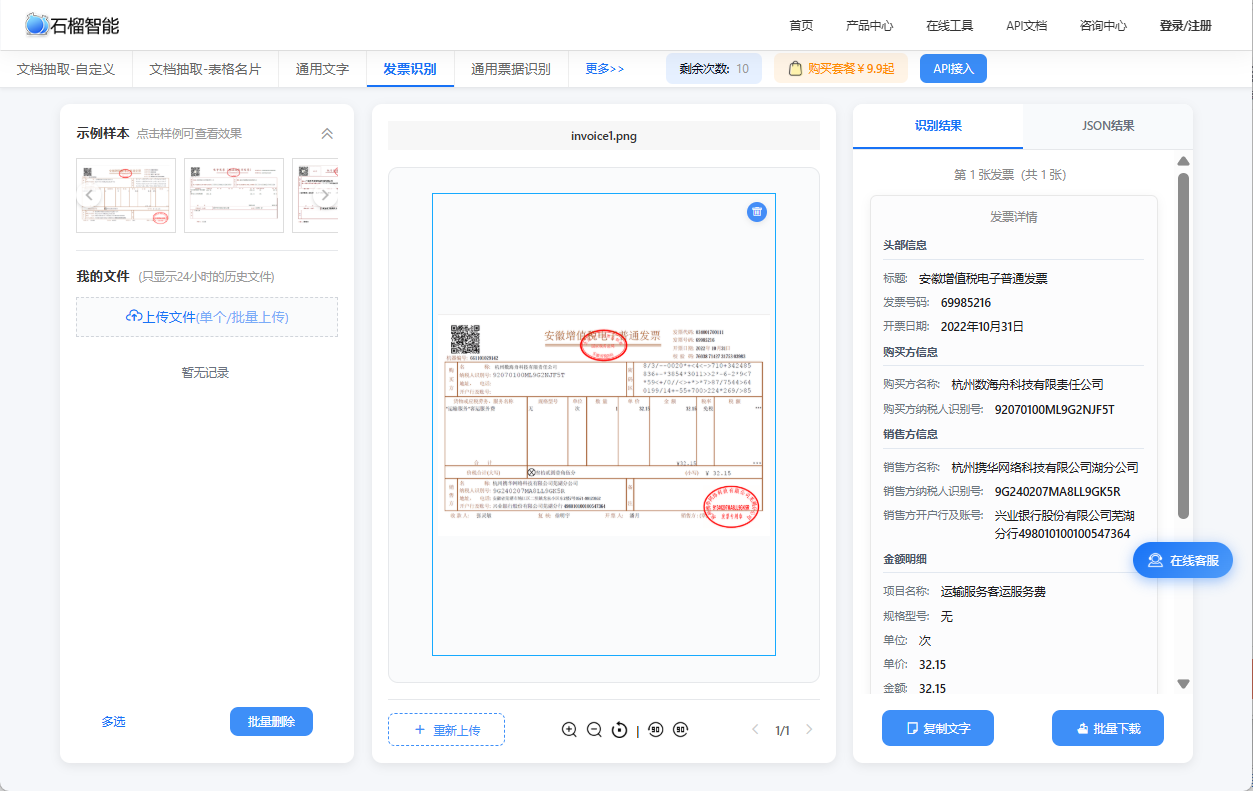
Task: Open the 咨询中心 page
Action: (x=1103, y=26)
